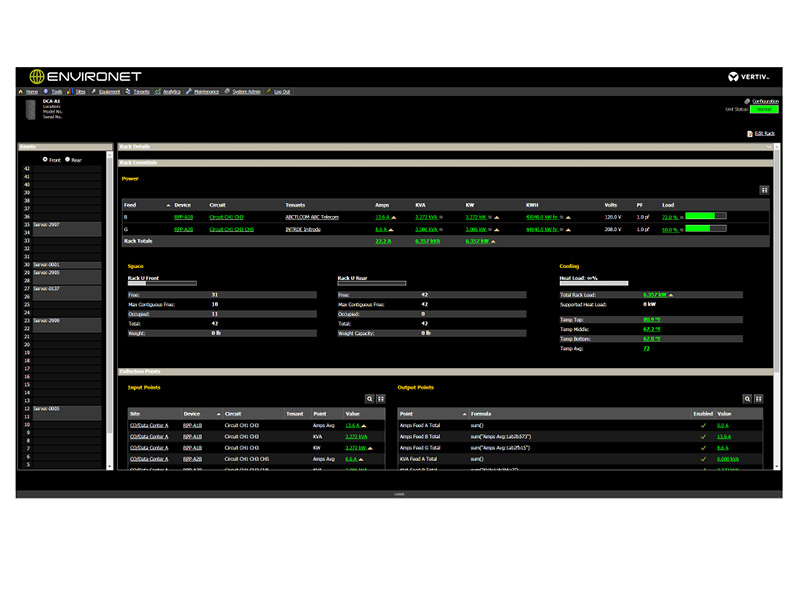Screen dimensions: 800x600
Task: Click column grid icon above Input Points
Action: point(380,398)
